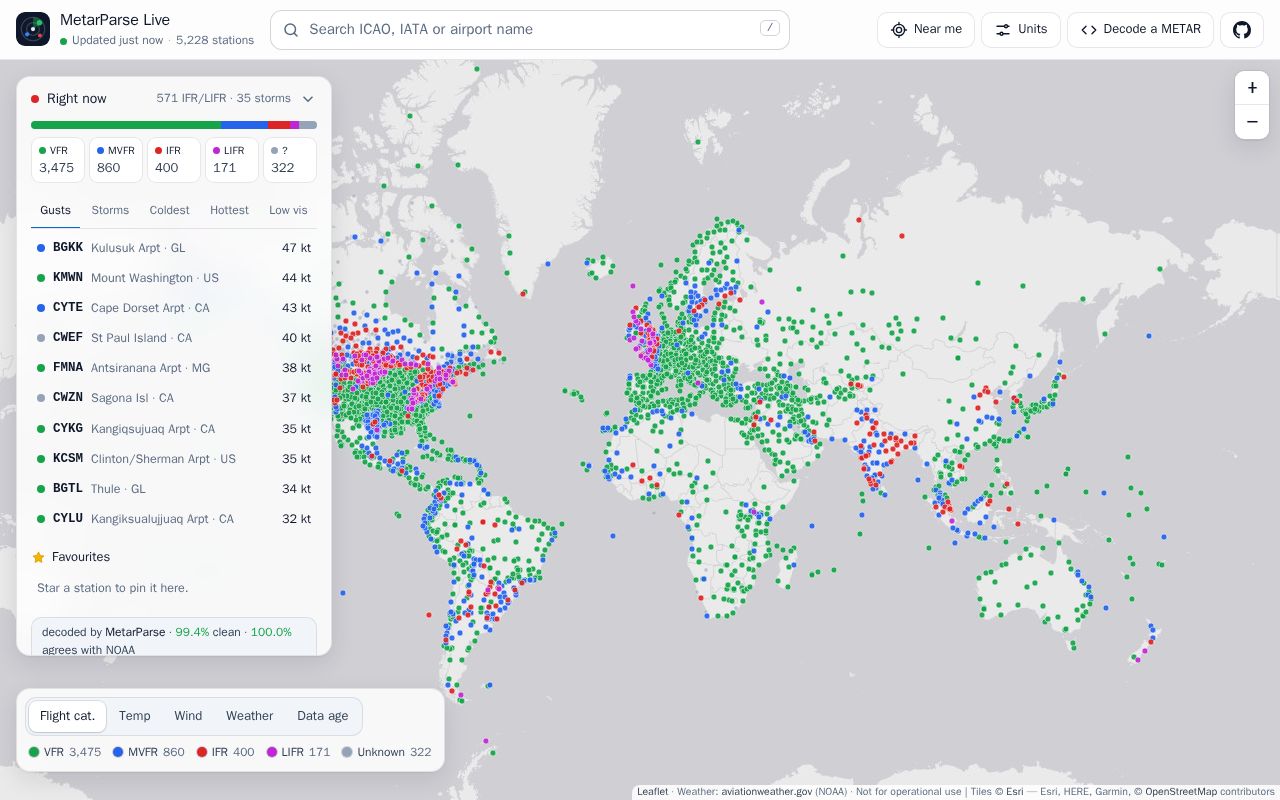Open BGKK Kulusuk Arpt station row
1280x800 pixels.
click(174, 248)
